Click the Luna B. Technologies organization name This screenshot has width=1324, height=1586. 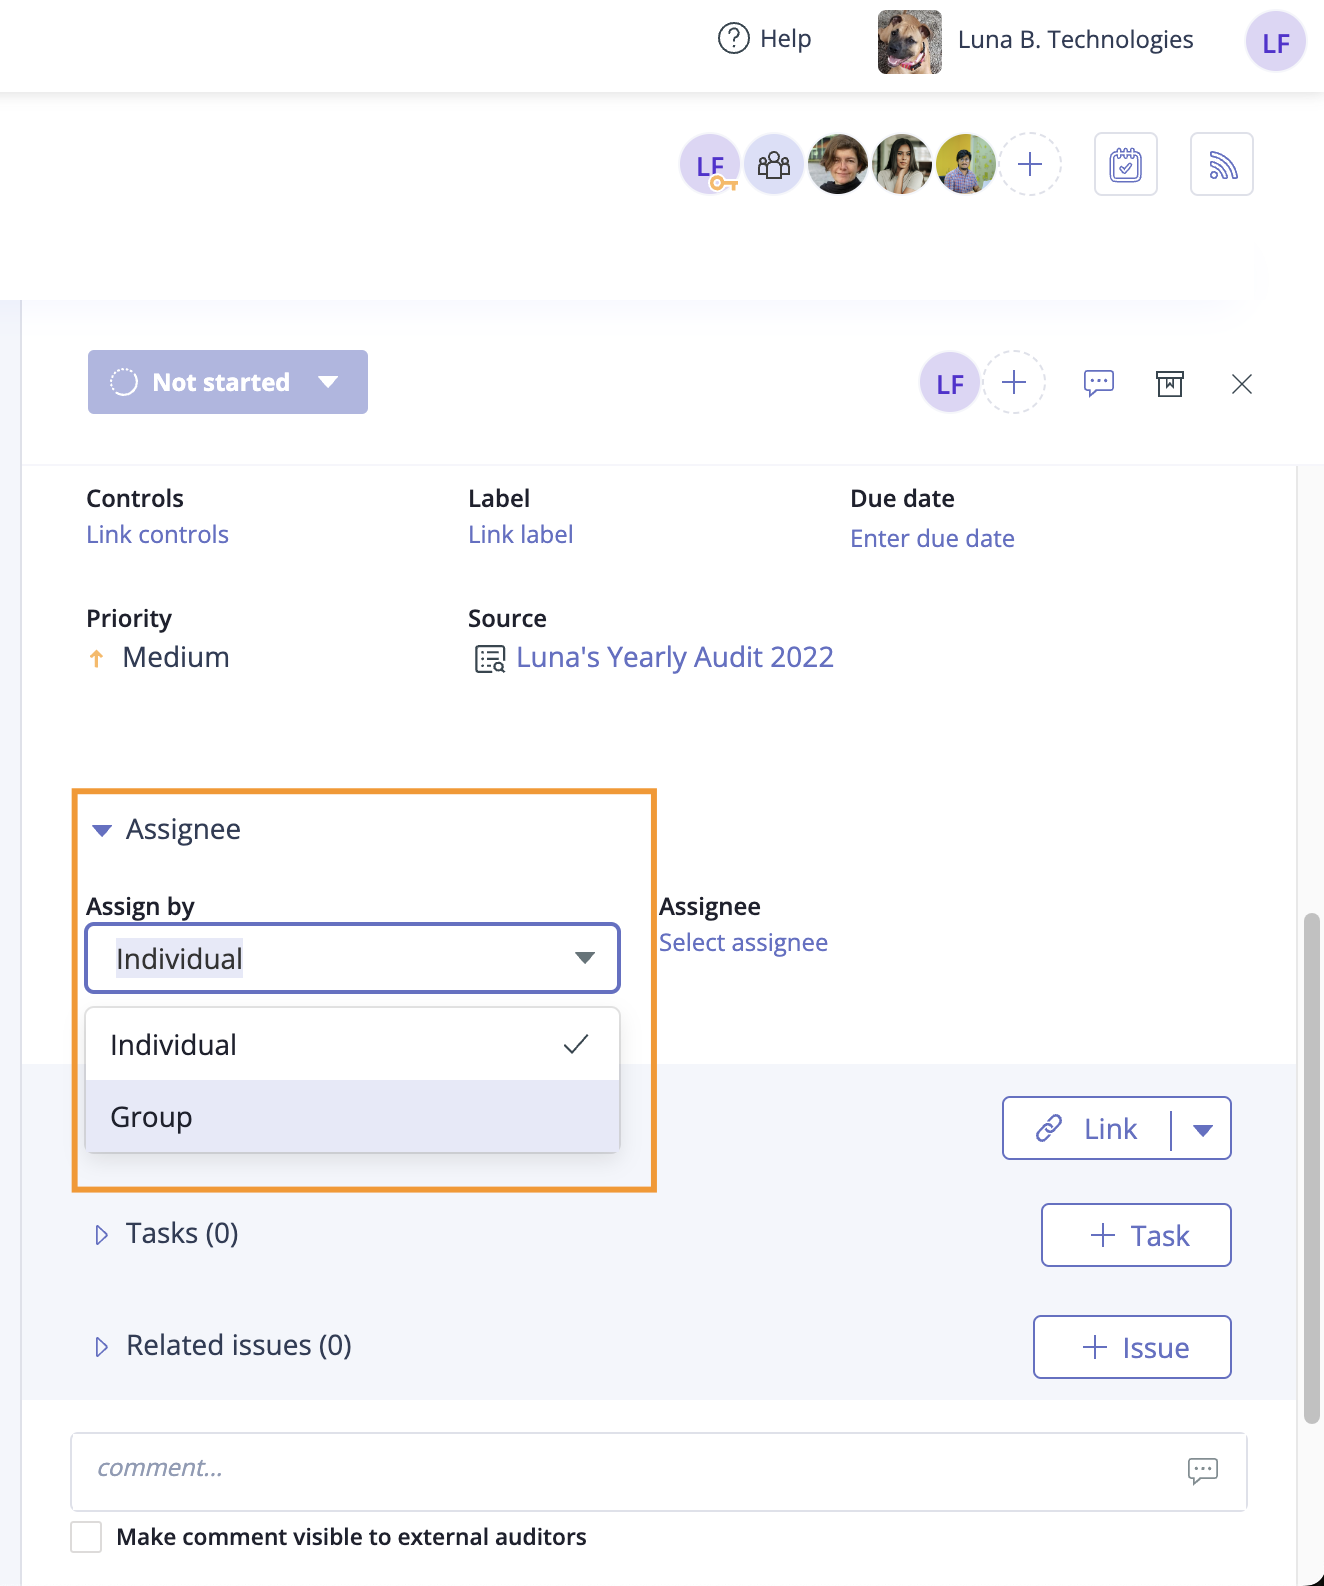point(1076,39)
